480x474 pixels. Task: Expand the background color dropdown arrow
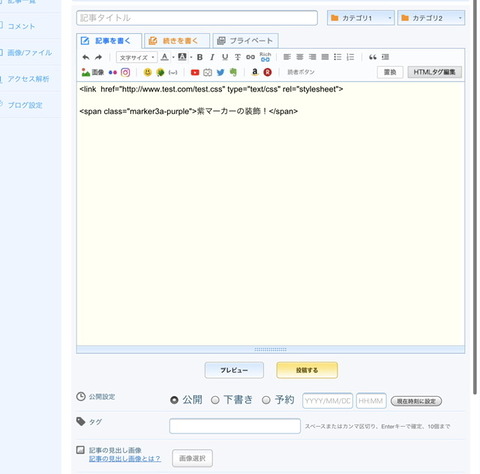(191, 57)
